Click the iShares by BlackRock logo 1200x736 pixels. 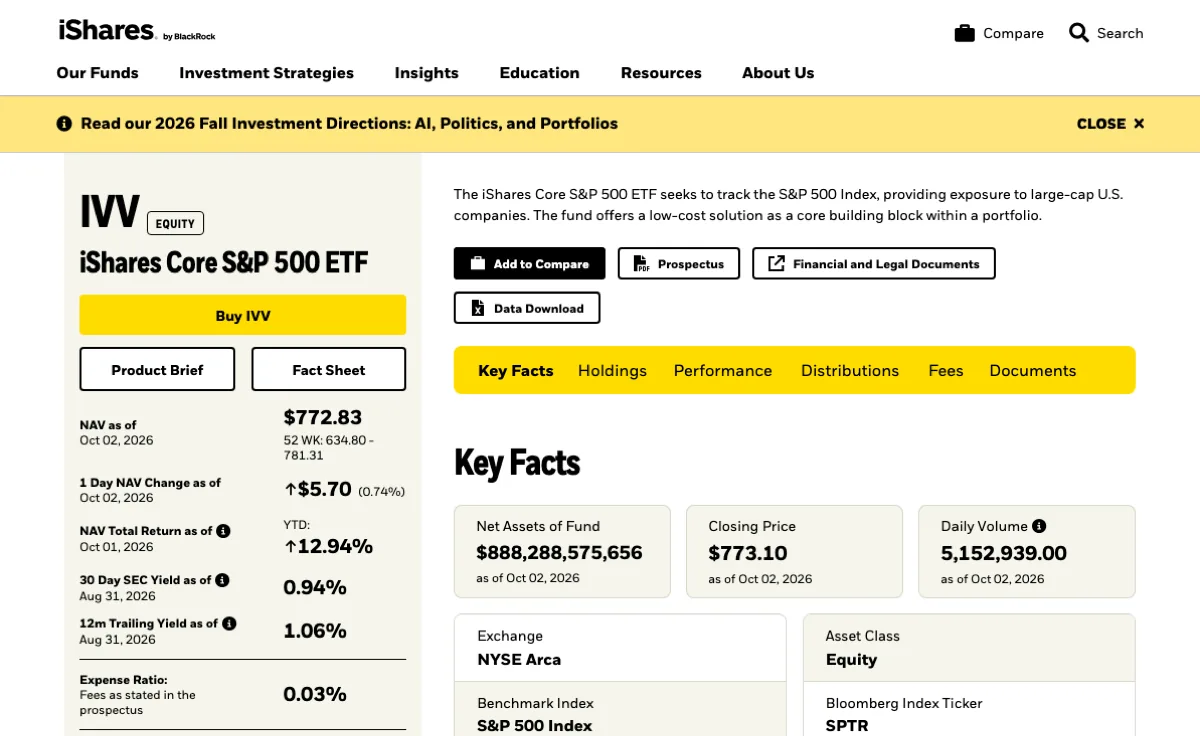(x=137, y=31)
